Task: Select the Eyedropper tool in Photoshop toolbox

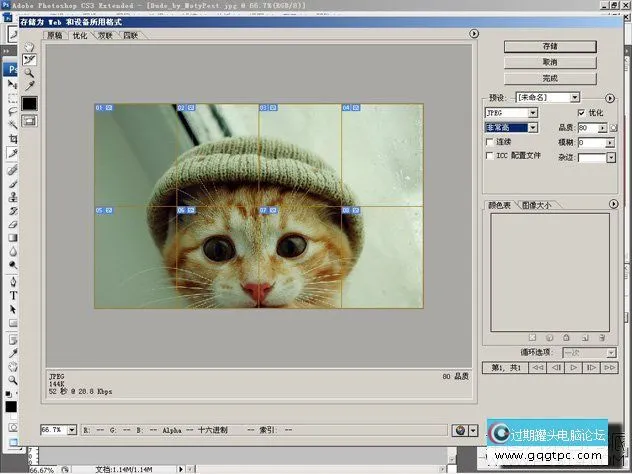Action: [x=12, y=353]
